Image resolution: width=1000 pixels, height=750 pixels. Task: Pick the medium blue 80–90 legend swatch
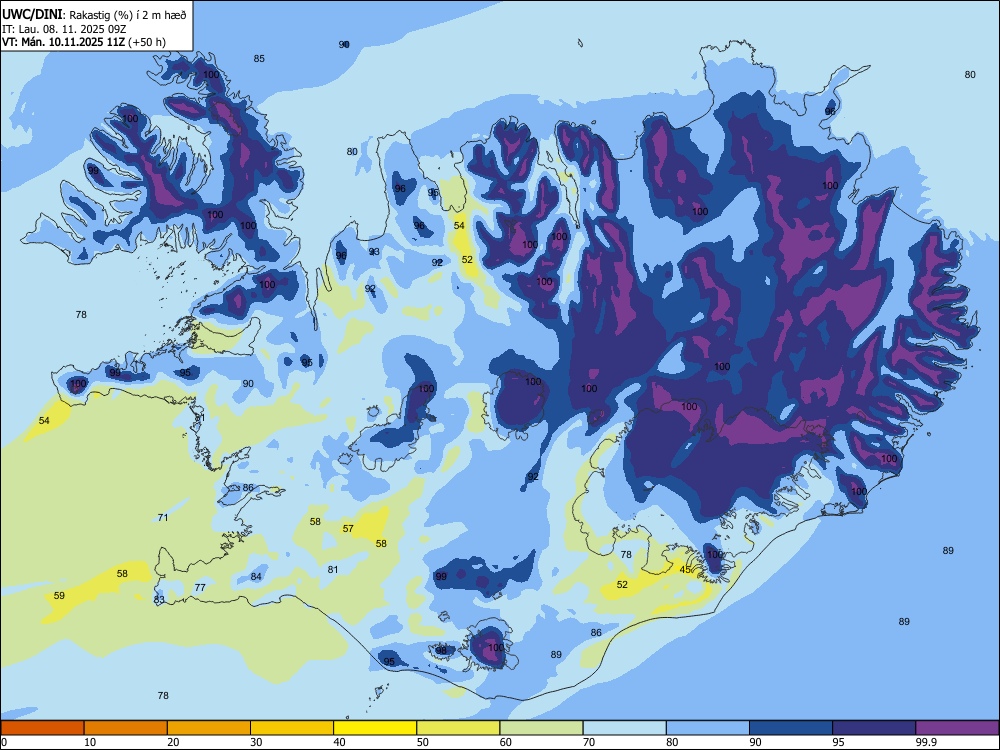[x=708, y=728]
